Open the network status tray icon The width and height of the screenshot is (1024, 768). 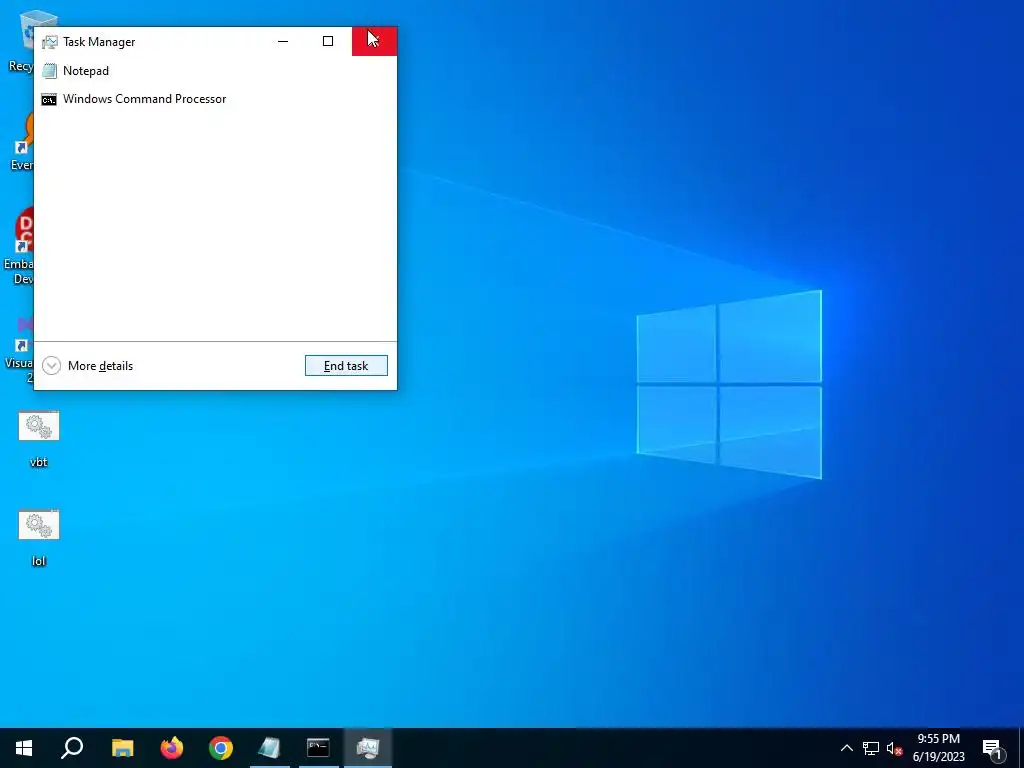[871, 748]
